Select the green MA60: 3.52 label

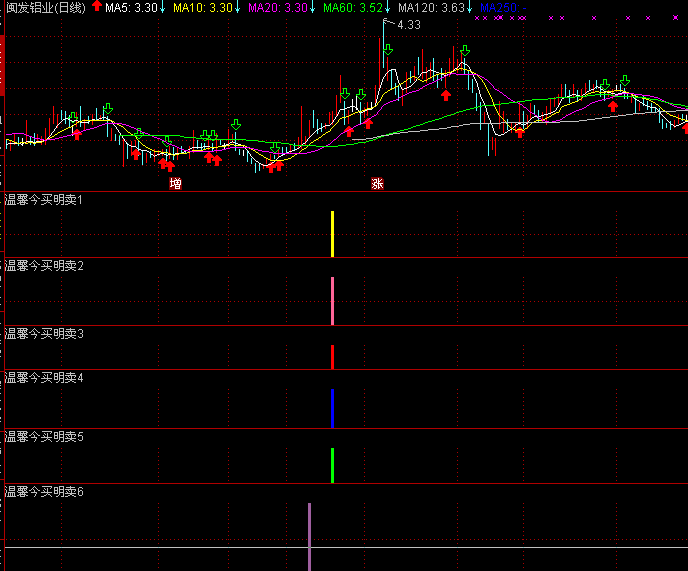(353, 8)
